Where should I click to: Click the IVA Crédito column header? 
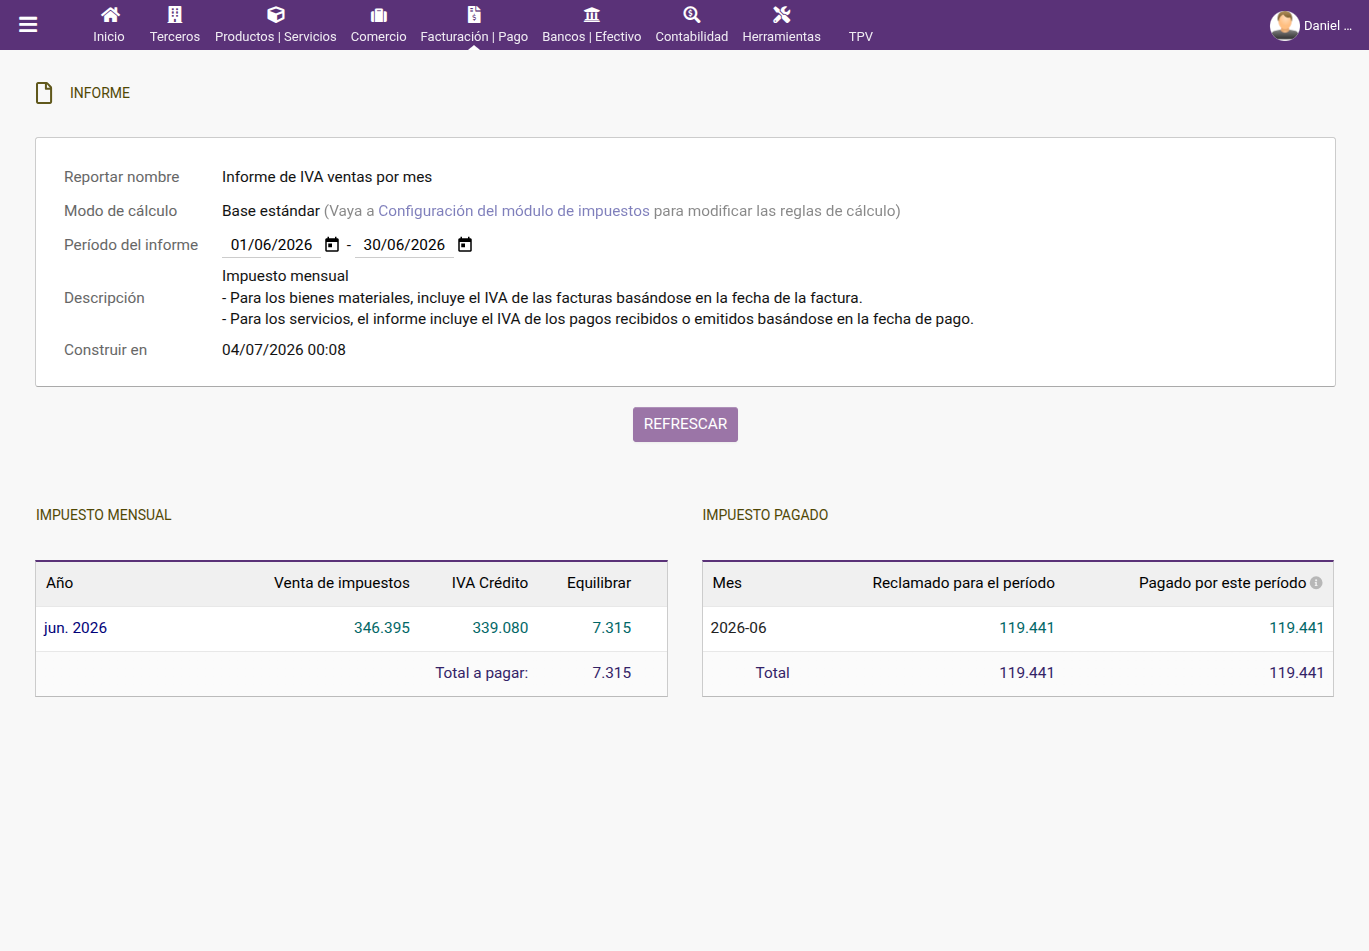[x=490, y=583]
